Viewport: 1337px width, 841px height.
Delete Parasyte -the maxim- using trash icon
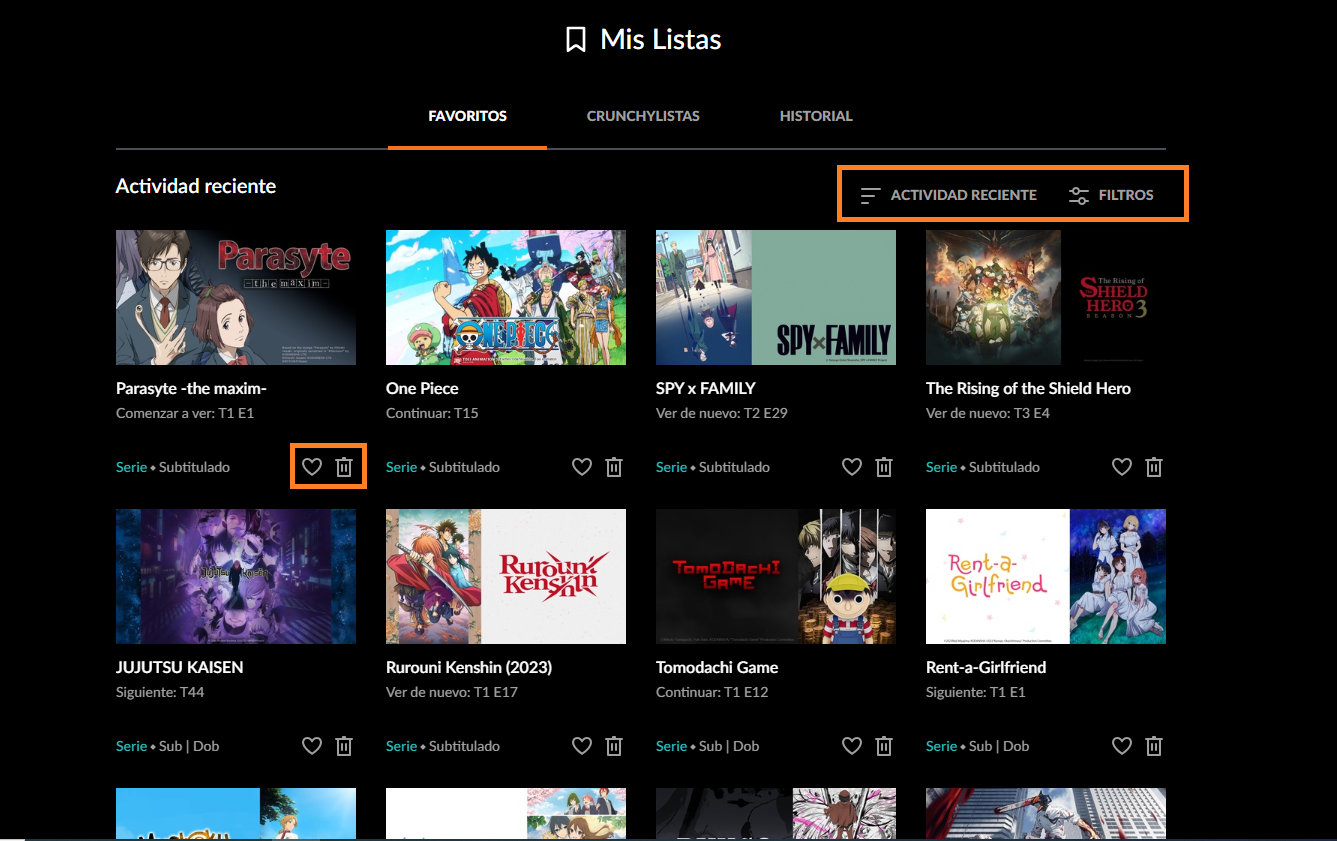344,467
